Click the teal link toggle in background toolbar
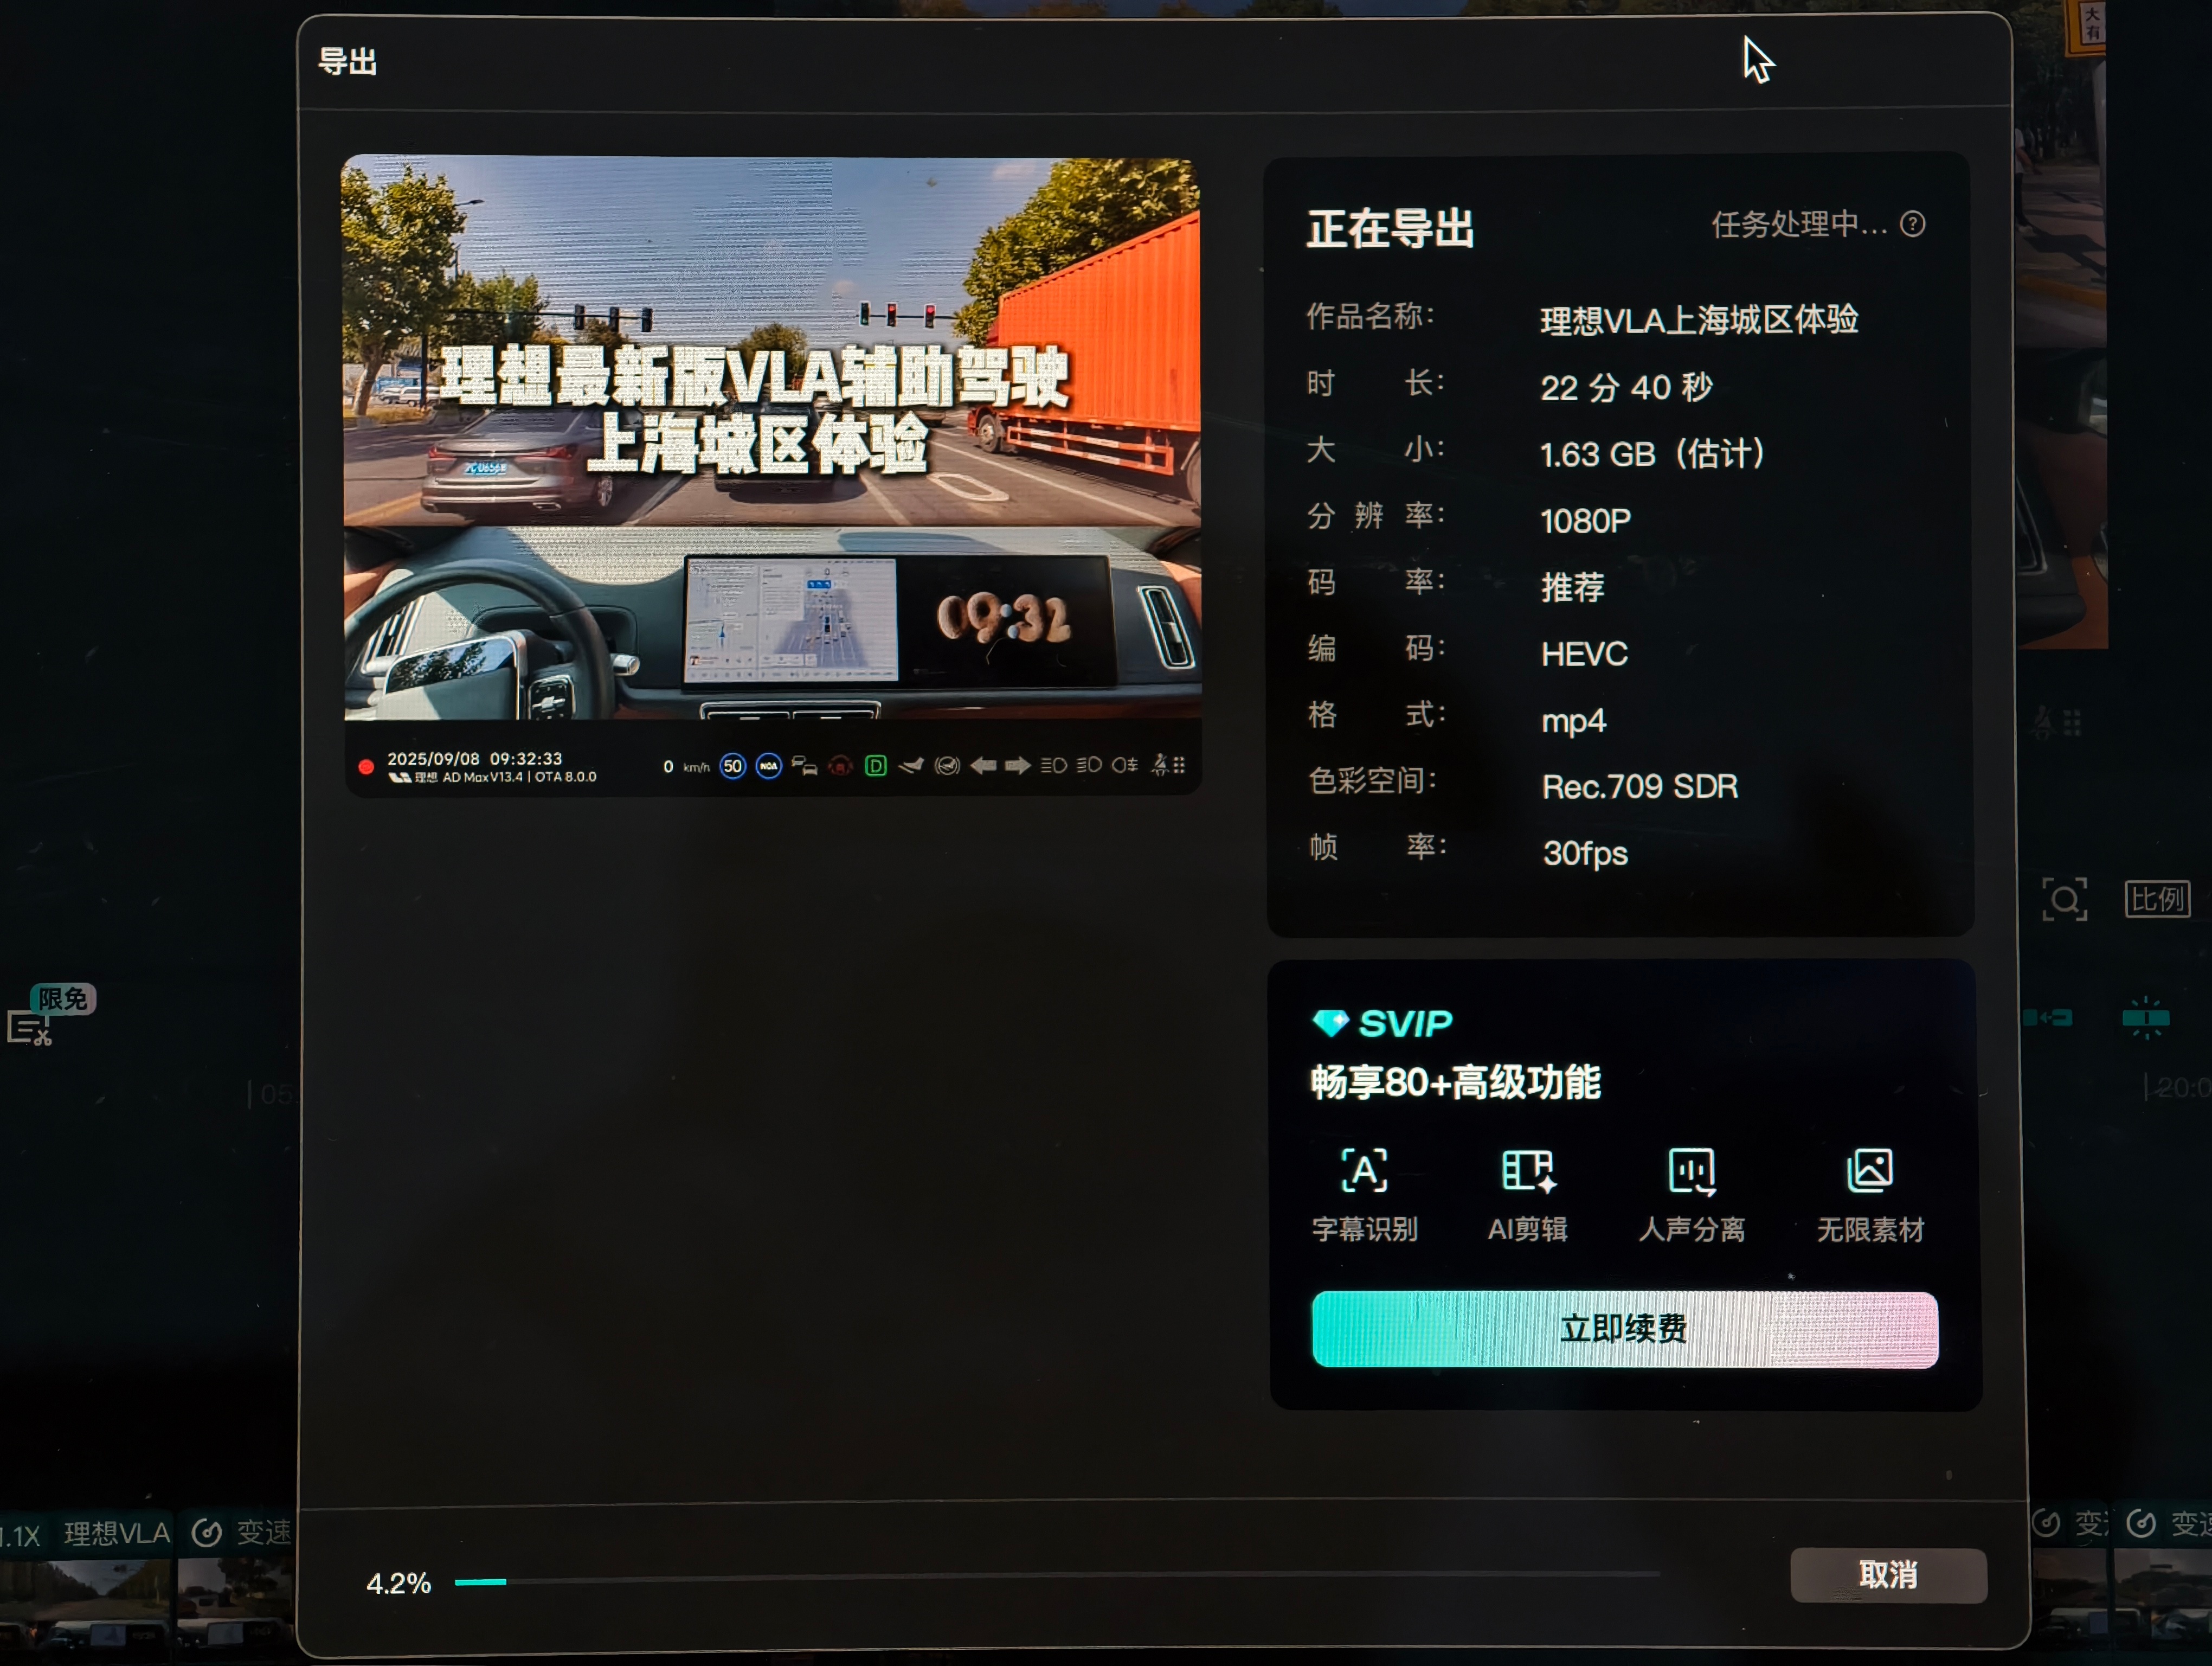This screenshot has height=1666, width=2212. pos(2047,1018)
